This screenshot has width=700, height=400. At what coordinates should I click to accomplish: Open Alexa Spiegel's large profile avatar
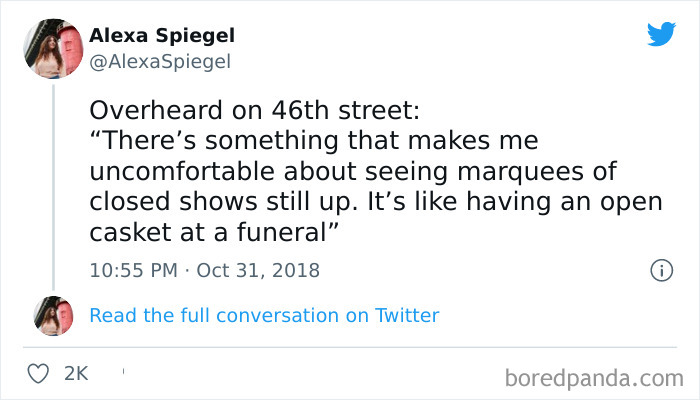[x=53, y=47]
